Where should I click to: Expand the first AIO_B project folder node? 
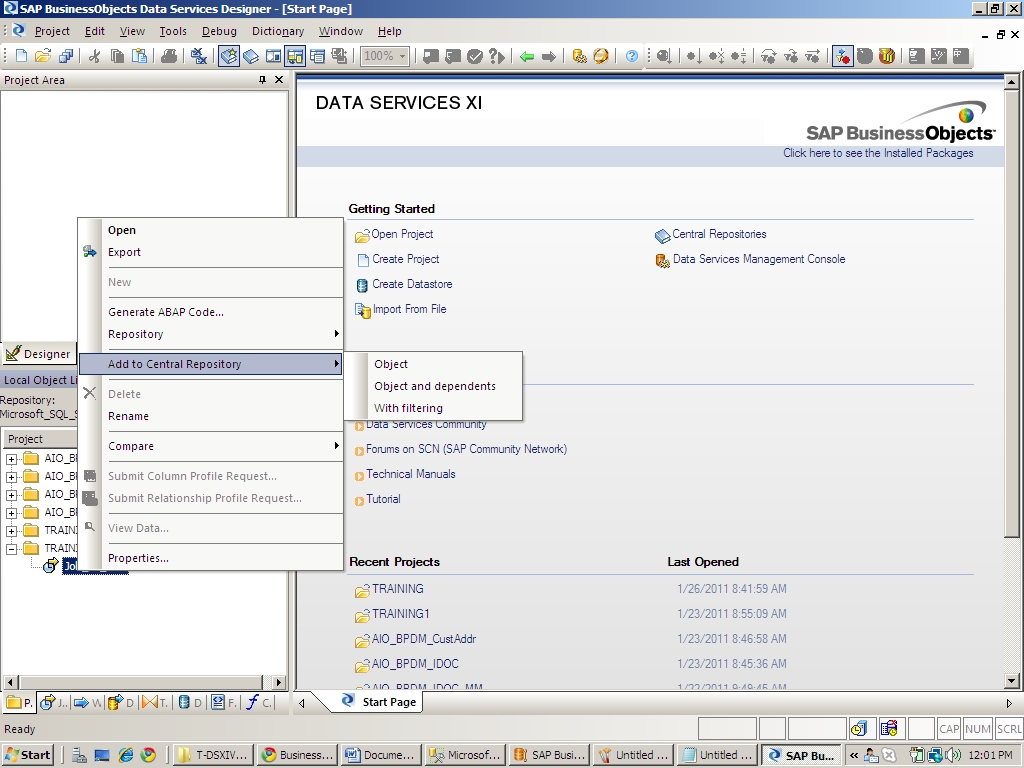coord(11,458)
